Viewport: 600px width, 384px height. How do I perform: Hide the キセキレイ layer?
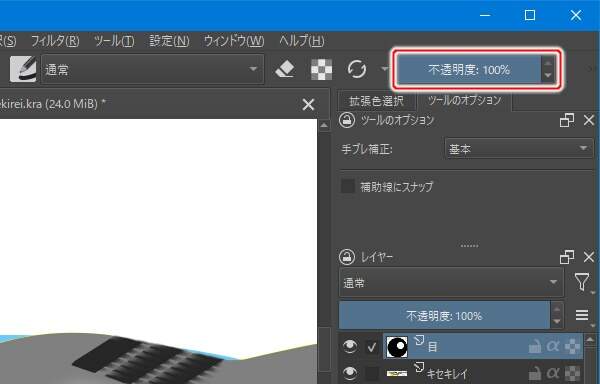point(350,373)
